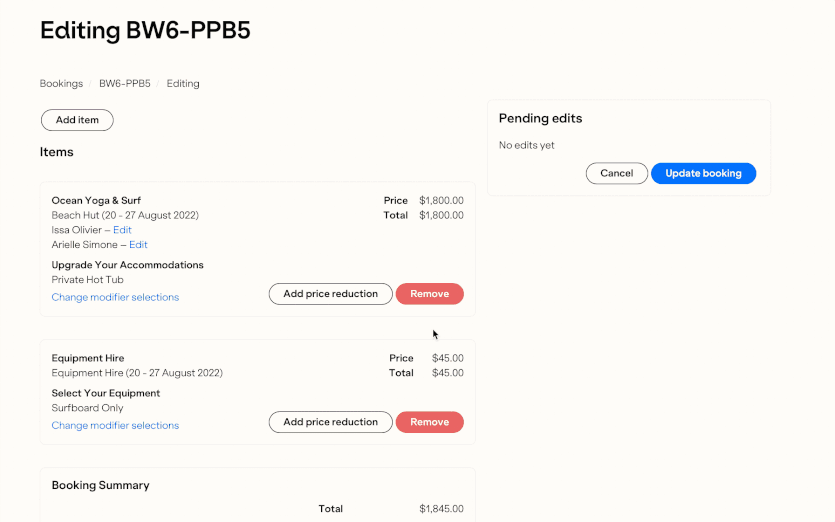The height and width of the screenshot is (522, 835).
Task: Edit guest Arielle Simone
Action: (138, 245)
